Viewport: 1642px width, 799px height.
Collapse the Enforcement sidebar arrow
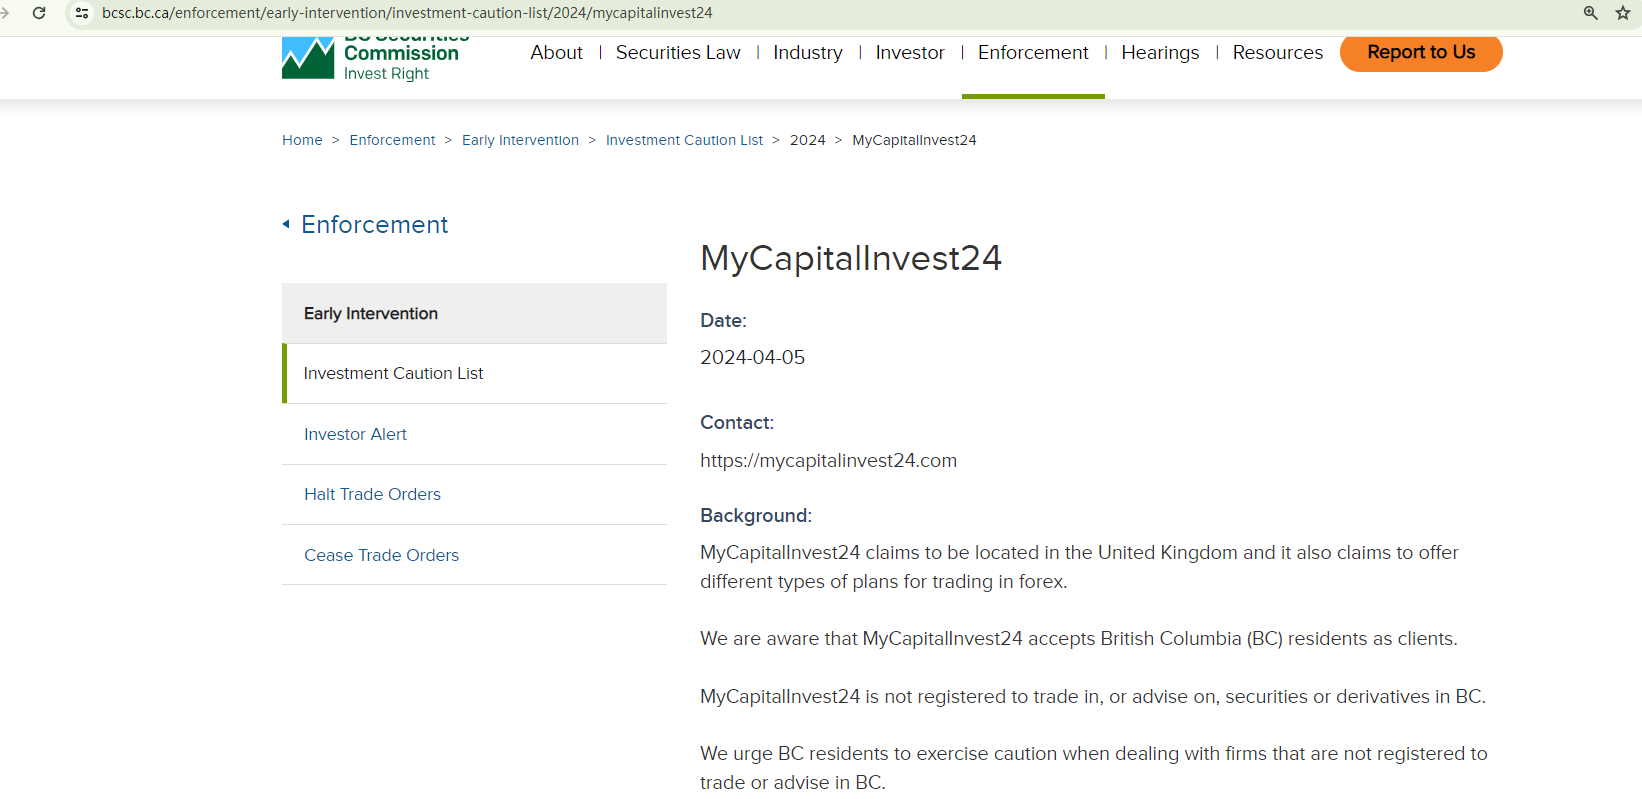tap(286, 224)
